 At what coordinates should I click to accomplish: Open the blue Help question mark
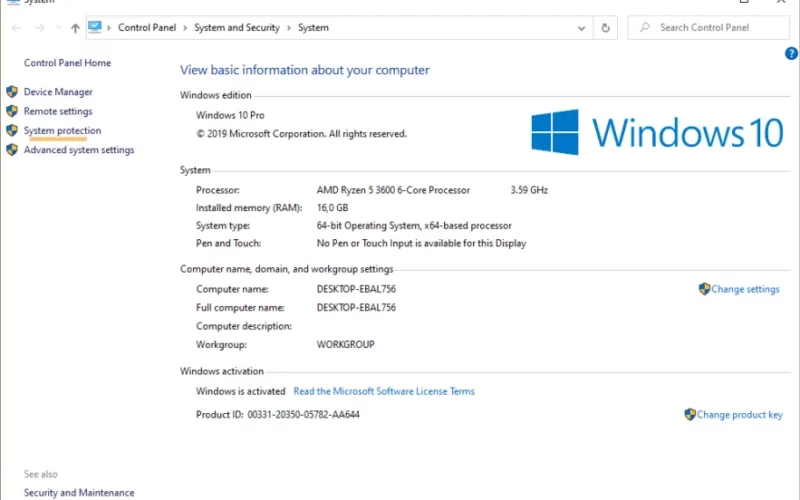(x=791, y=53)
